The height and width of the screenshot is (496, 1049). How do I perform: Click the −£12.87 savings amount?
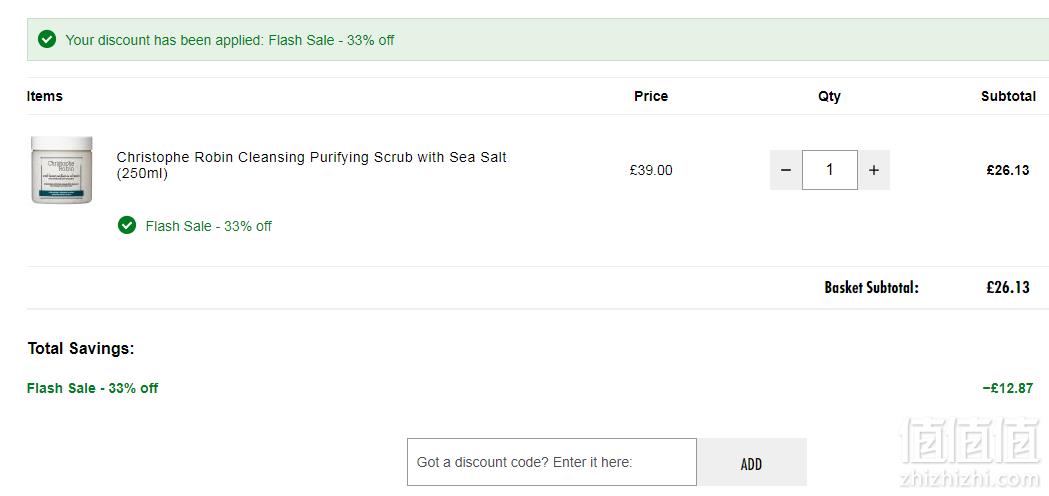[1008, 388]
